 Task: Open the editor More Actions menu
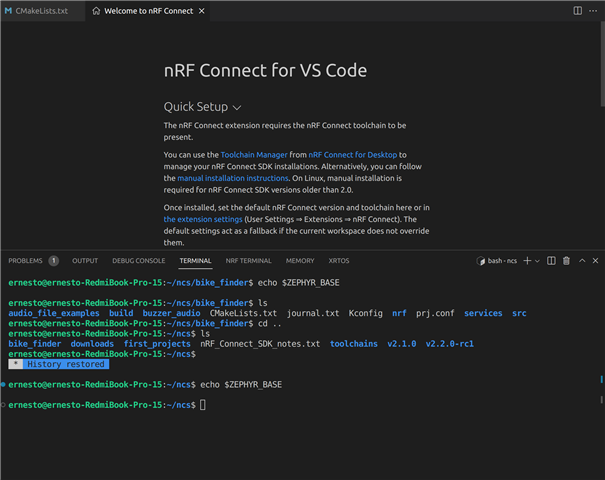tap(593, 11)
